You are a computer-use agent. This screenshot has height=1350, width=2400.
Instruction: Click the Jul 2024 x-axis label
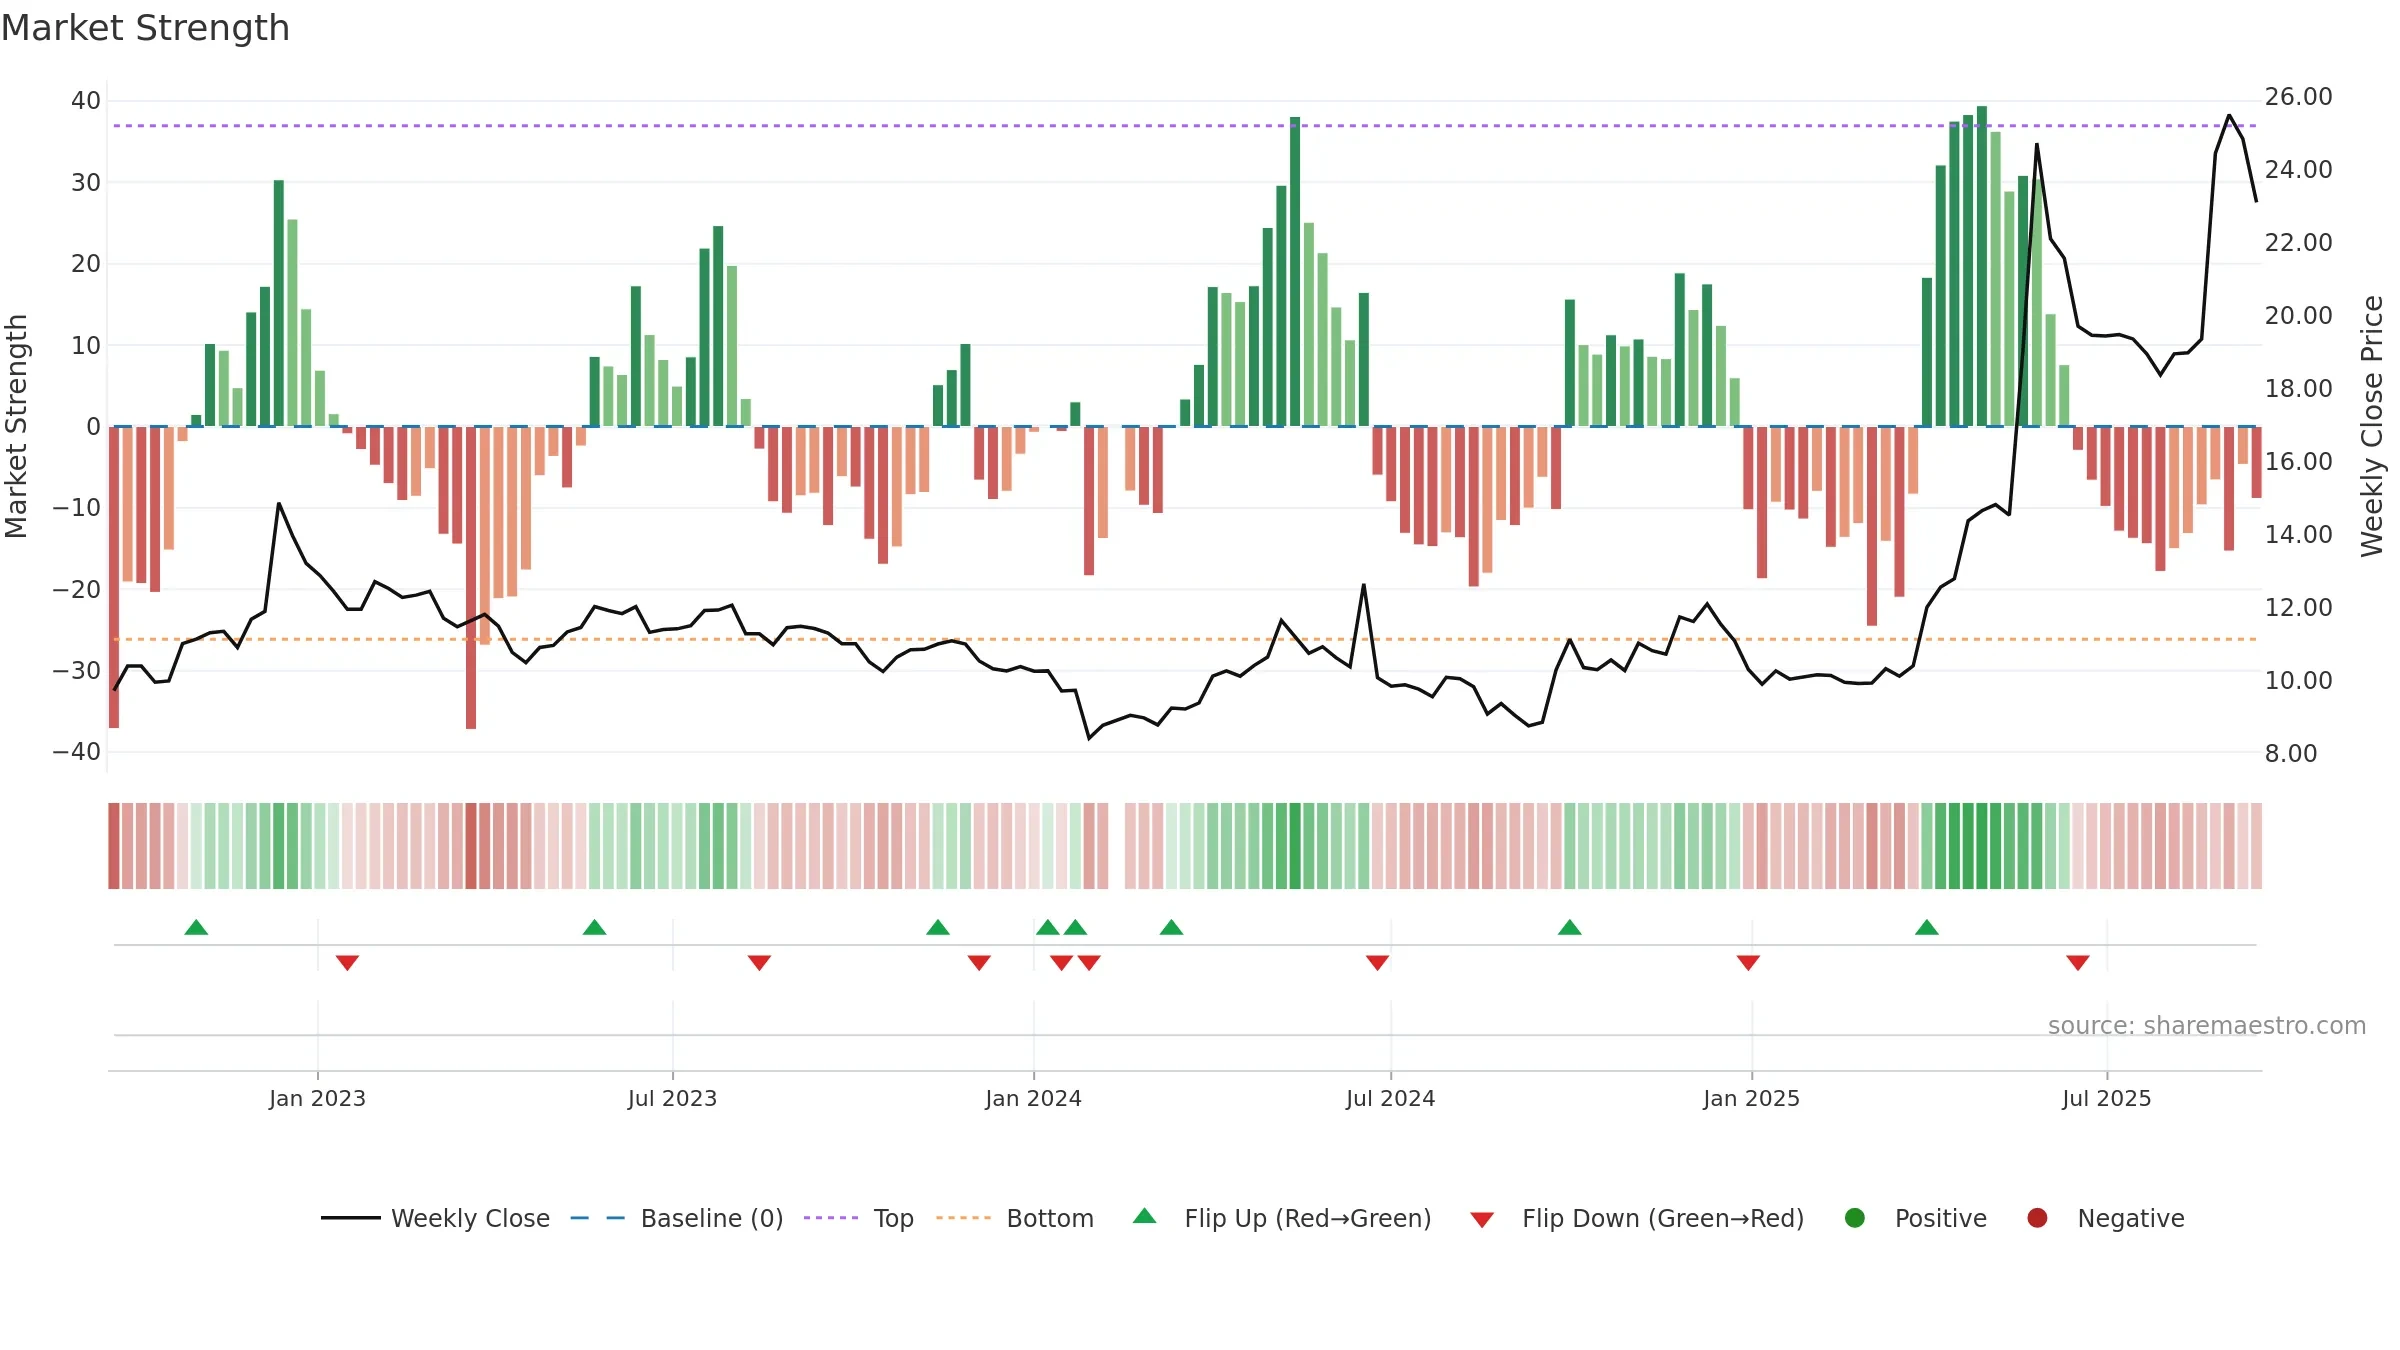pos(1390,1098)
